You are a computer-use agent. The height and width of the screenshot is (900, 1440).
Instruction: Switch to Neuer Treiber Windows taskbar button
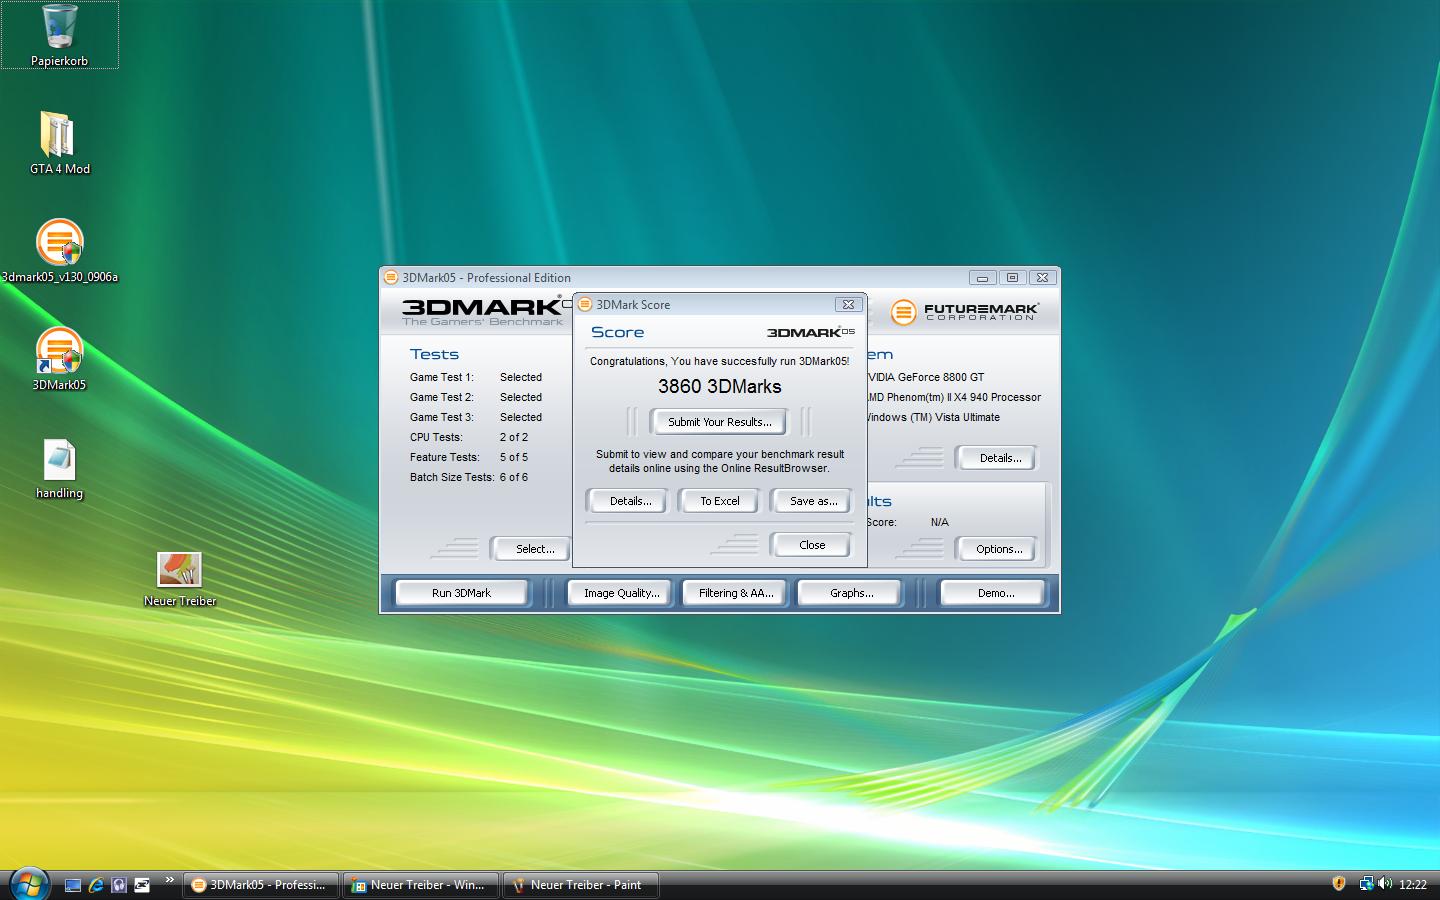[x=421, y=885]
